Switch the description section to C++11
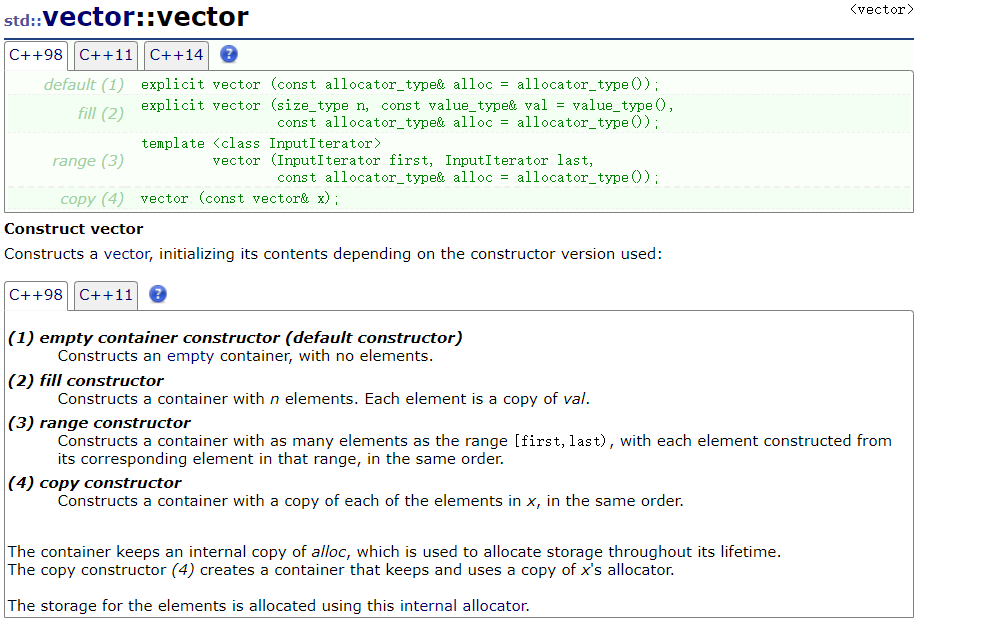The width and height of the screenshot is (985, 629). tap(106, 295)
